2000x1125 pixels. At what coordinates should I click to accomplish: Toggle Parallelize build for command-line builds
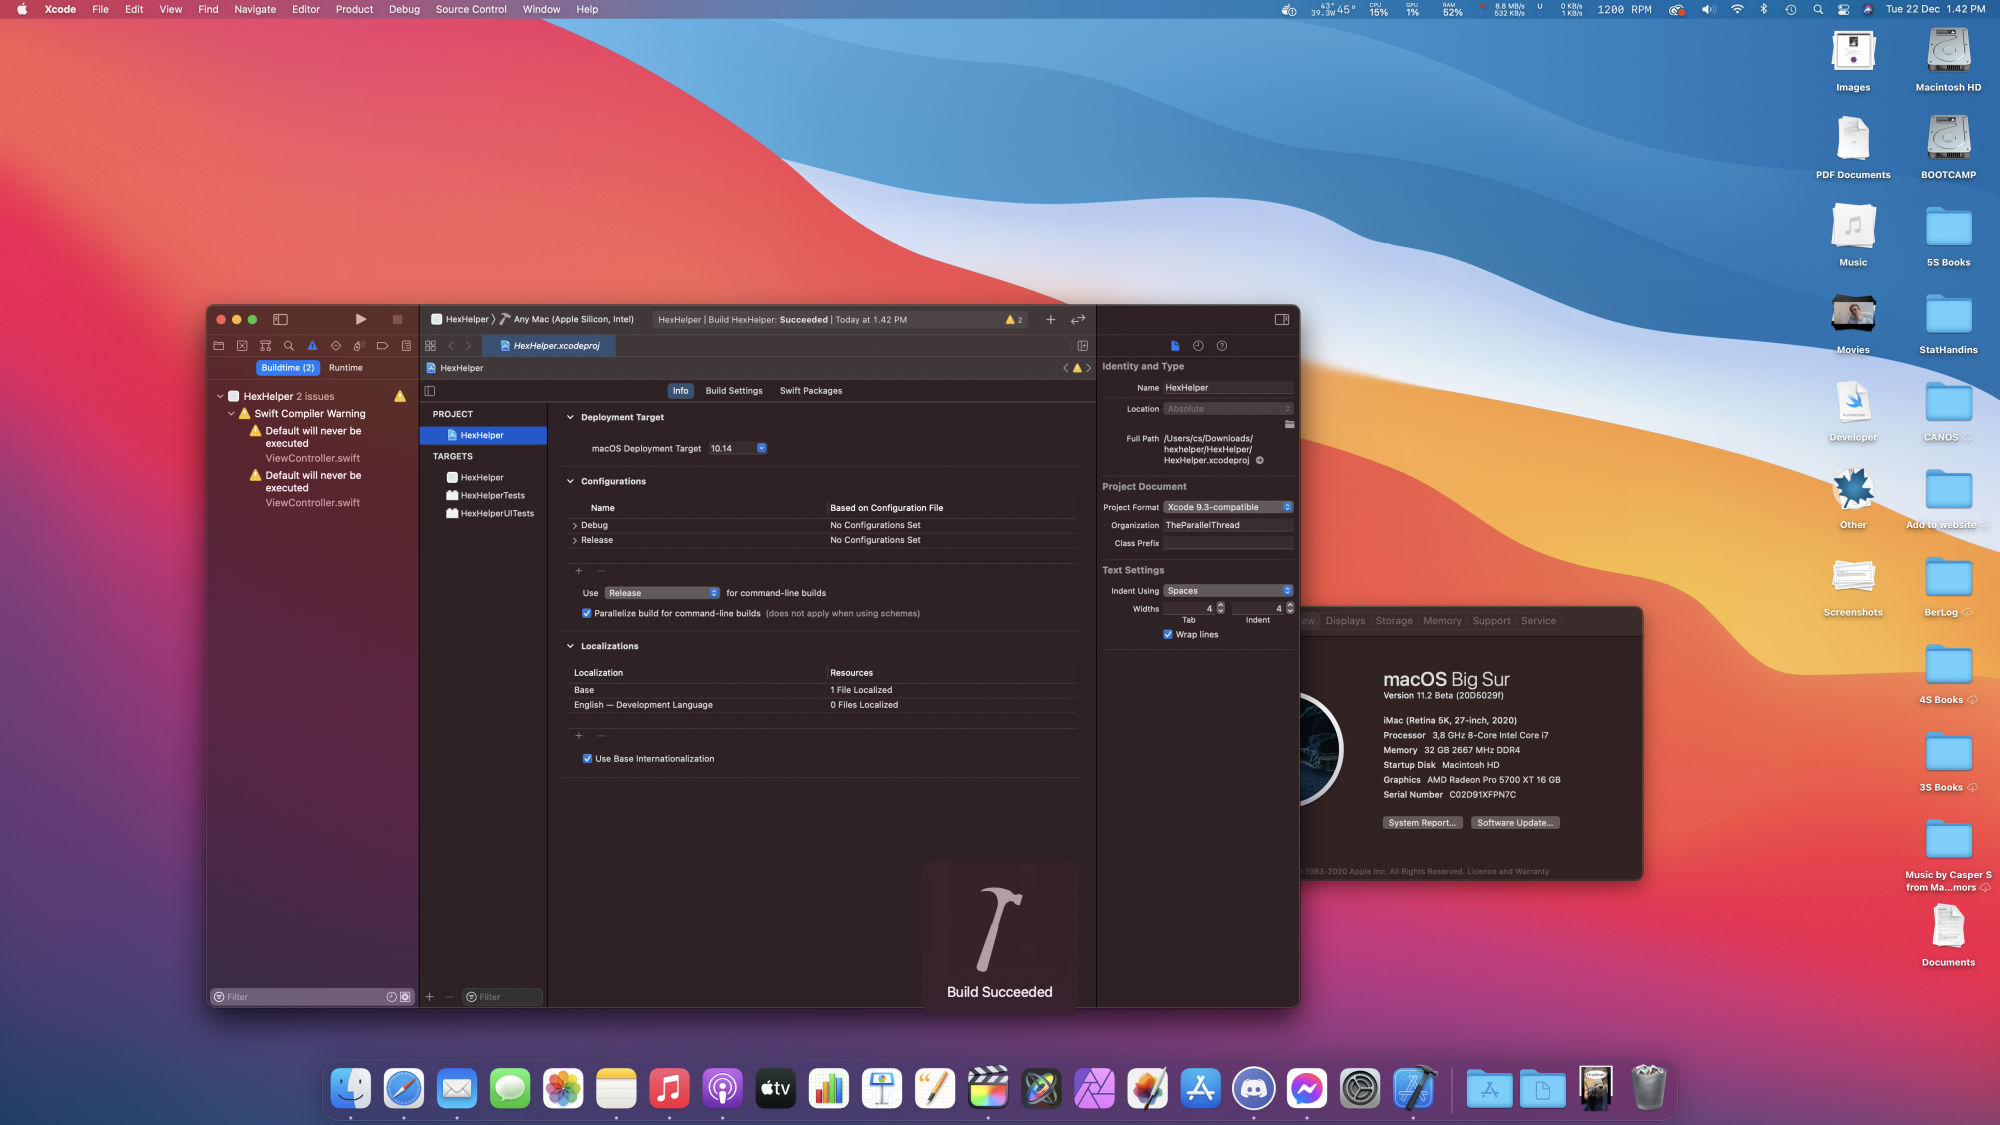pos(587,614)
